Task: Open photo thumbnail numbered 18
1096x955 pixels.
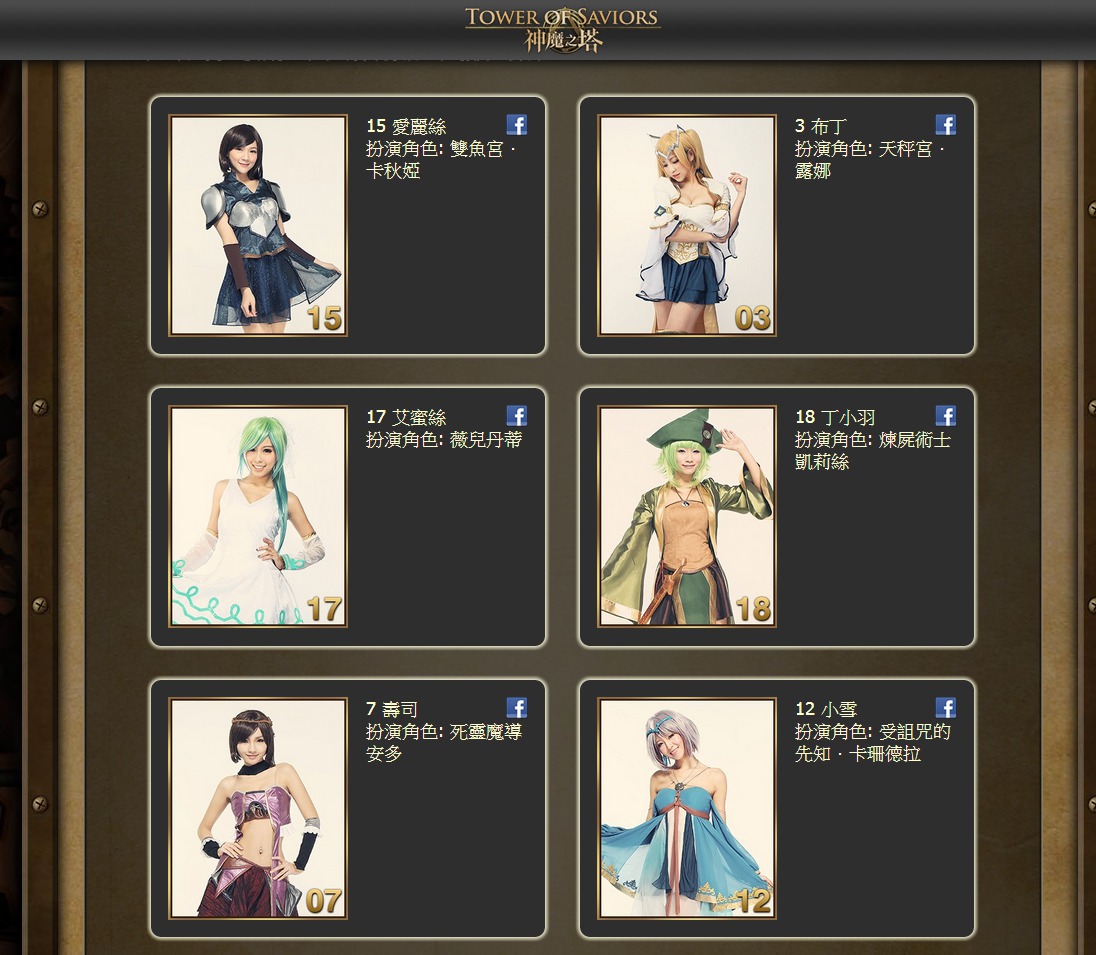Action: point(687,517)
